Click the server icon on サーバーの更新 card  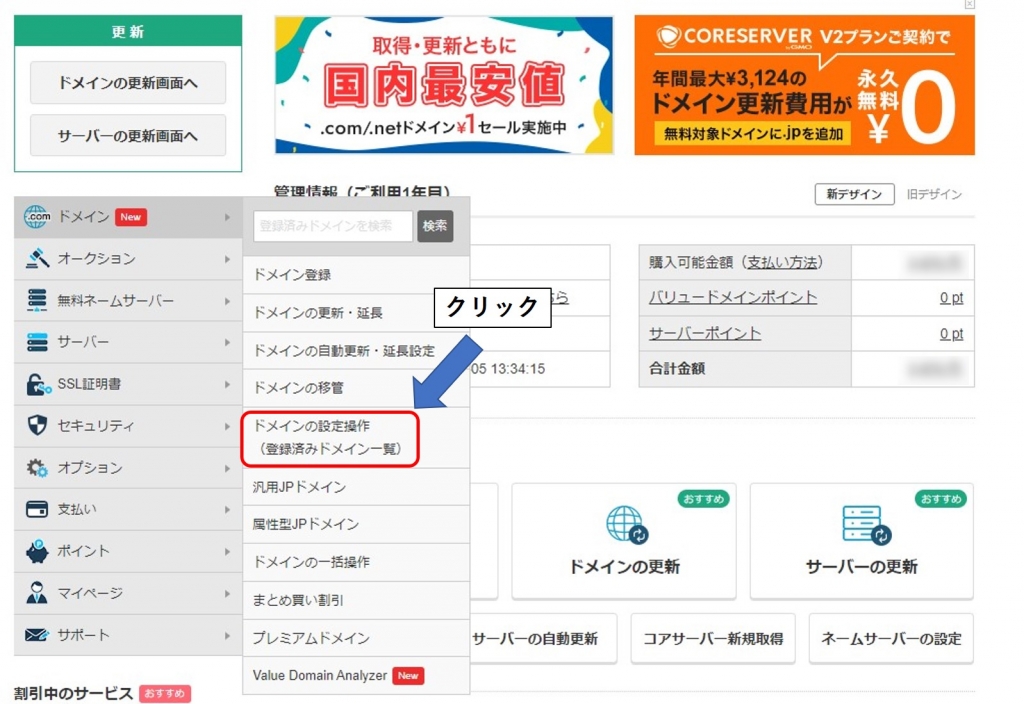(x=866, y=524)
